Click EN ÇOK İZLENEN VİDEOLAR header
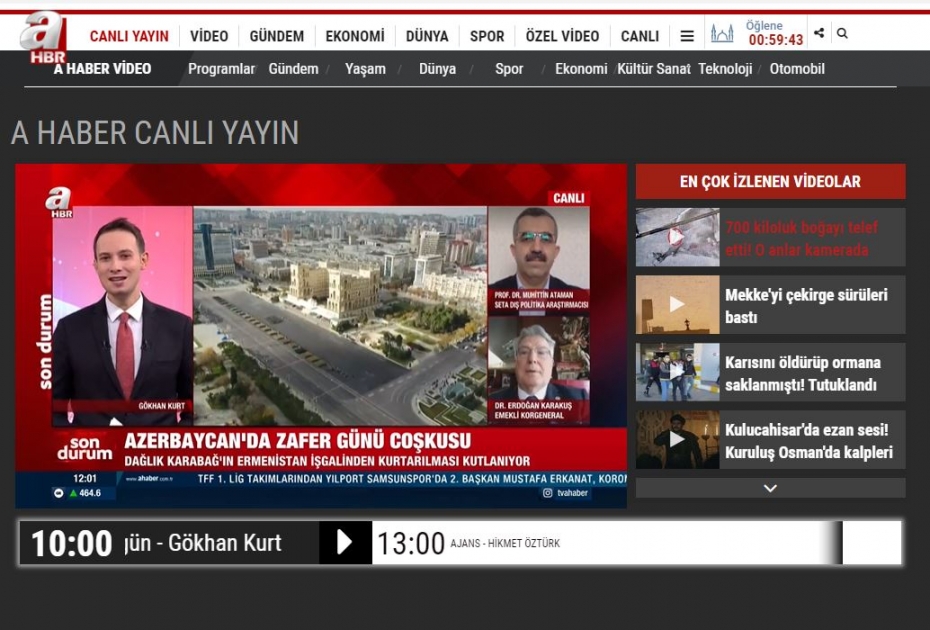Viewport: 930px width, 630px height. [770, 182]
